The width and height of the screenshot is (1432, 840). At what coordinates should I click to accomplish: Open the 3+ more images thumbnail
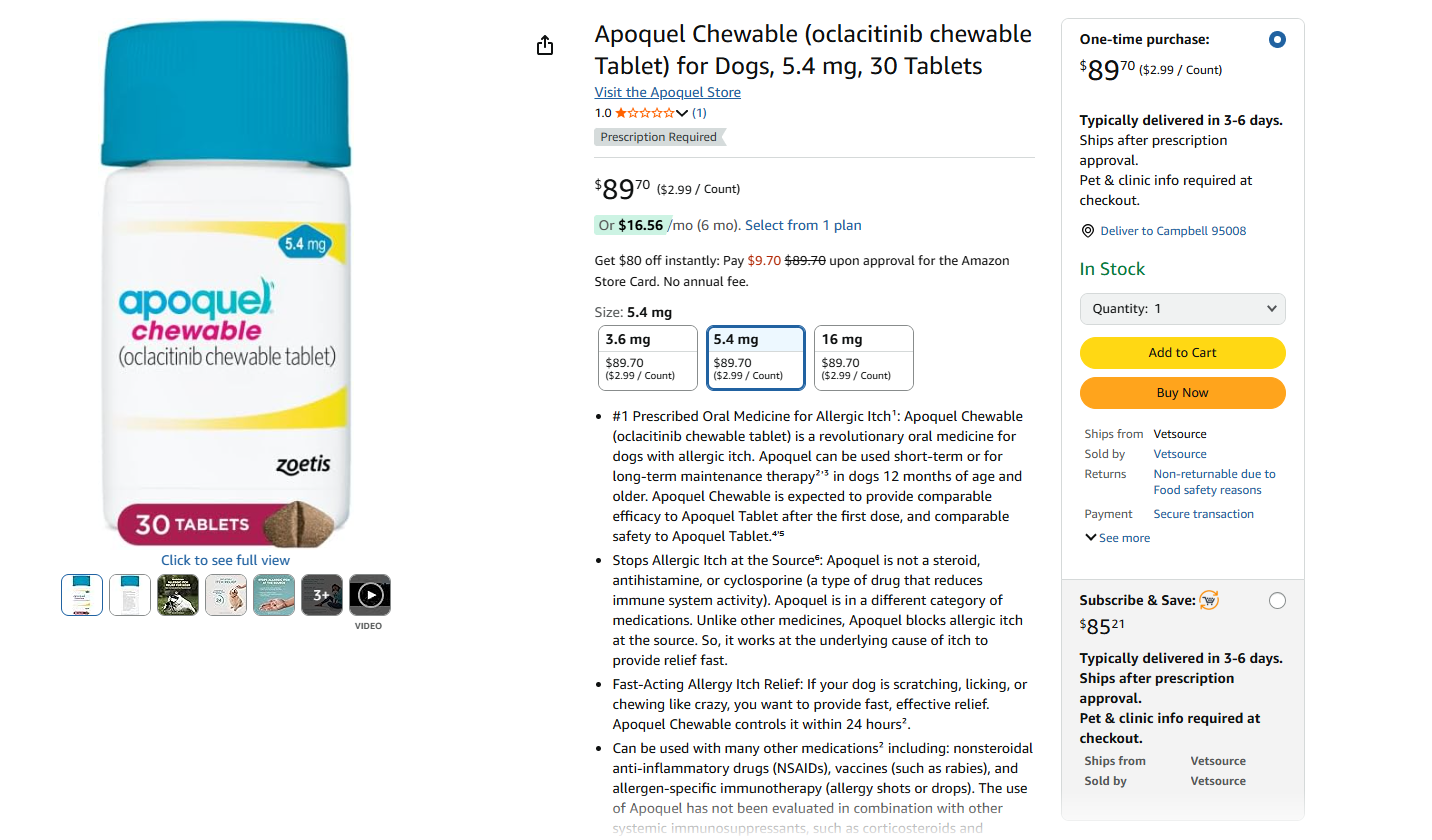point(322,595)
